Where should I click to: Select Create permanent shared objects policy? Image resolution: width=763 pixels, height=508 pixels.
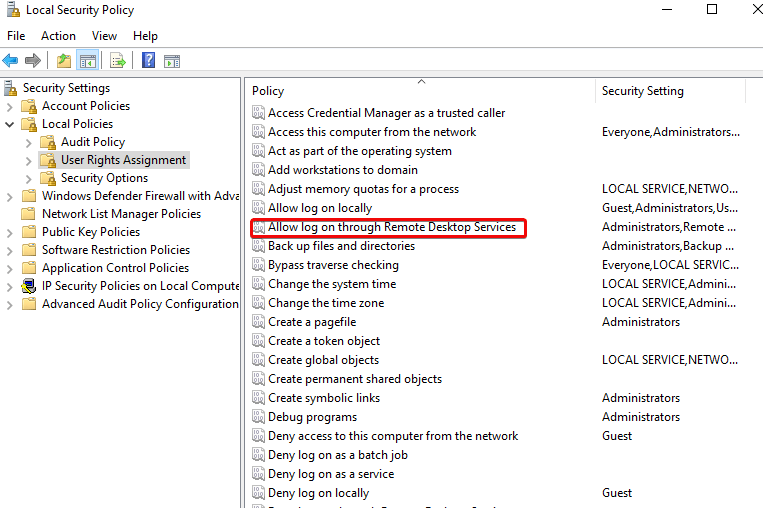click(x=355, y=379)
